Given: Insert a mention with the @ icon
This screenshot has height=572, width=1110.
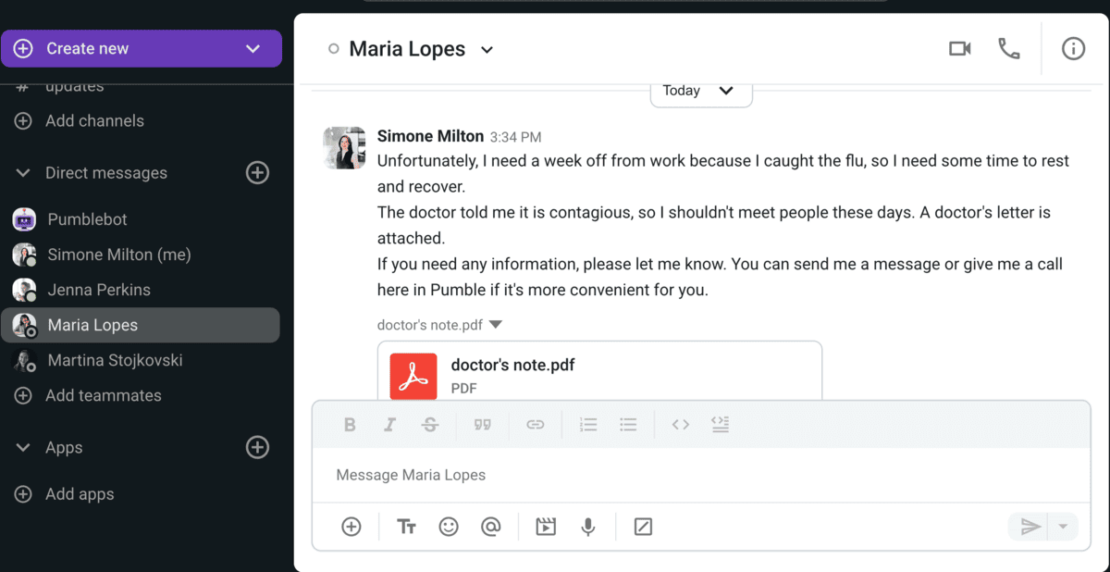Looking at the screenshot, I should (490, 527).
